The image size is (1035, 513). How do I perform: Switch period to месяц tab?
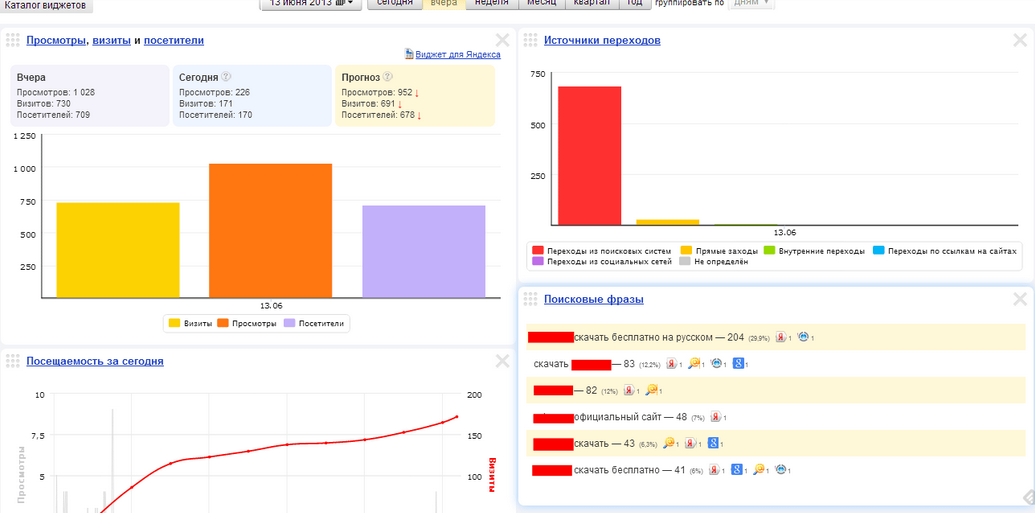(x=542, y=4)
